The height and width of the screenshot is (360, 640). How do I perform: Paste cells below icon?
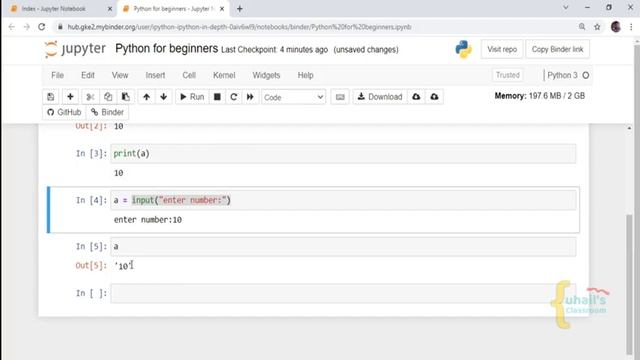[x=126, y=97]
